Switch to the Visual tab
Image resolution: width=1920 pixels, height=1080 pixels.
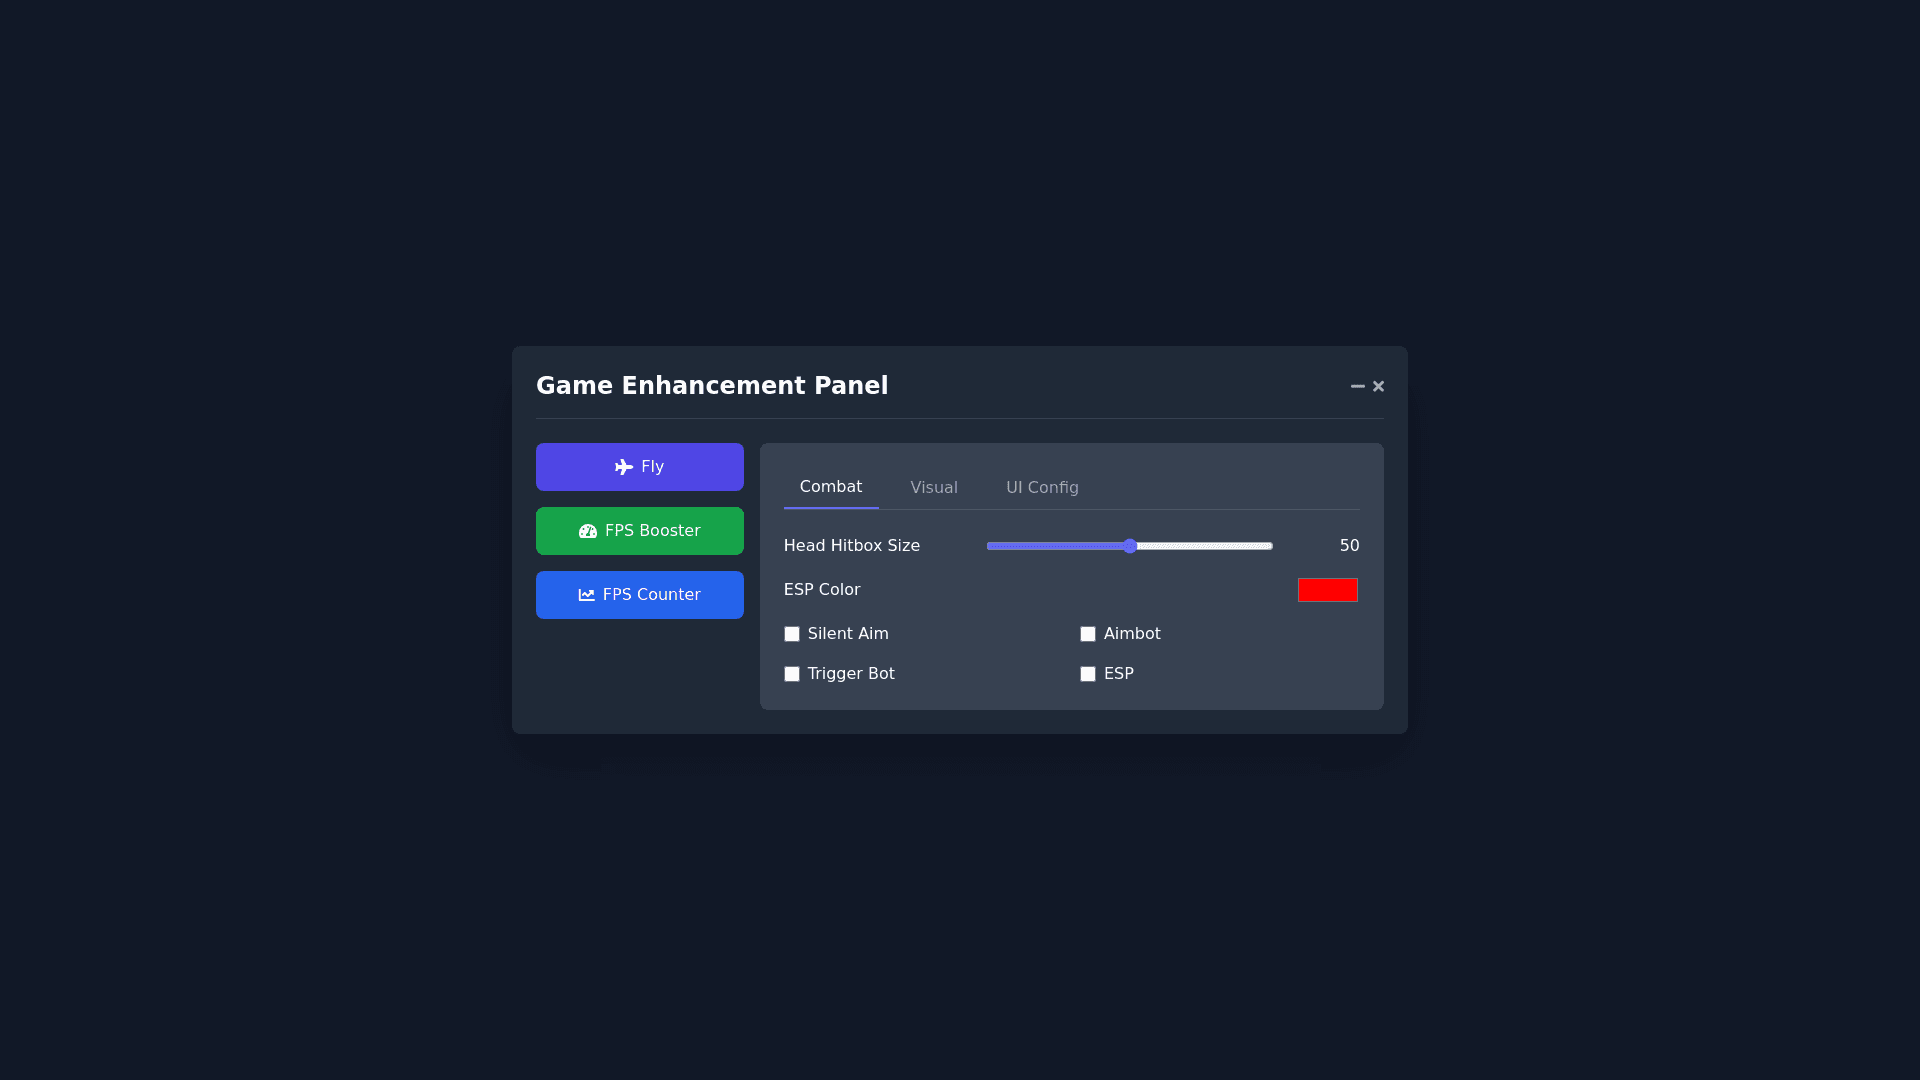click(x=934, y=488)
